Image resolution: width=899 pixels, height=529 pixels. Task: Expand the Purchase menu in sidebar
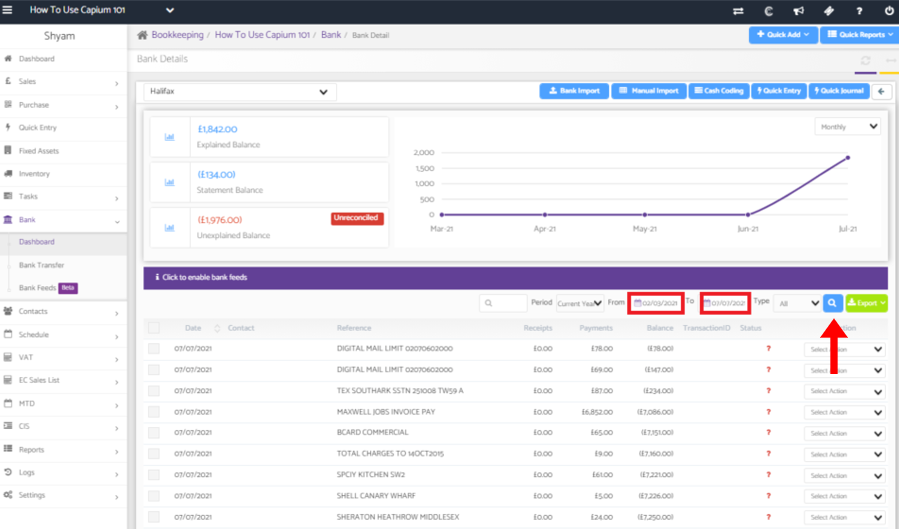pyautogui.click(x=63, y=105)
